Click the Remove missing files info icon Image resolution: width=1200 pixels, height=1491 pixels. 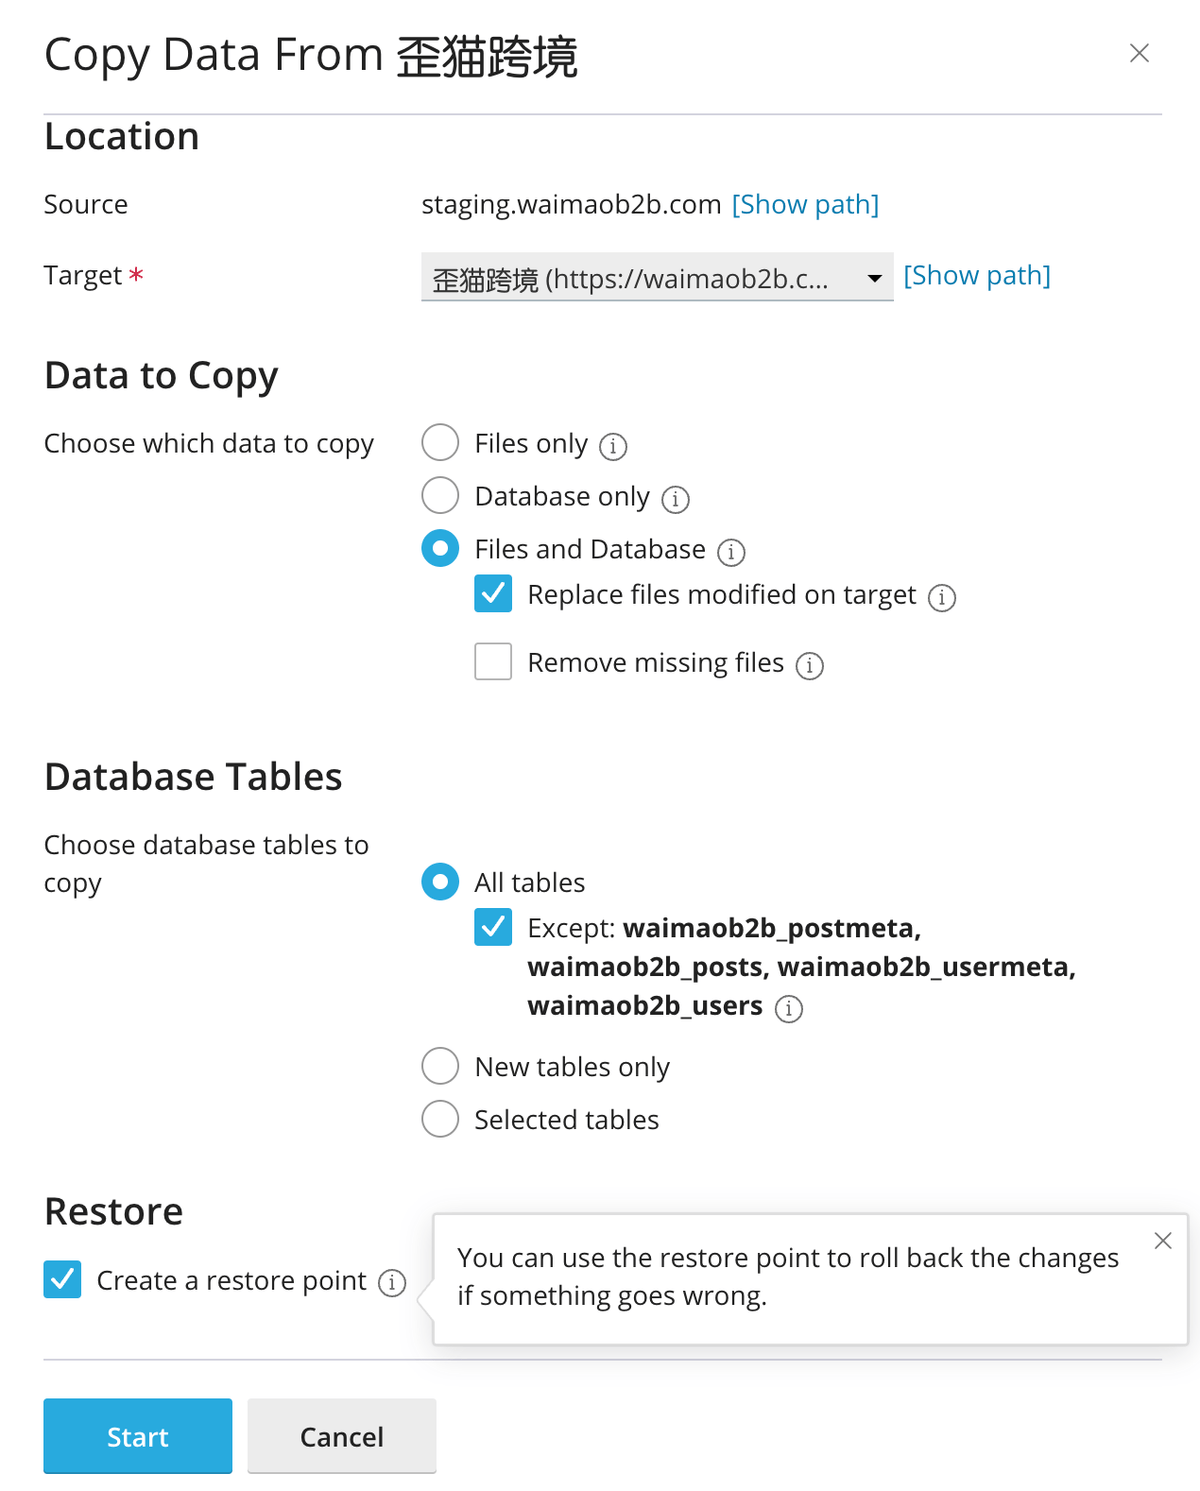810,665
